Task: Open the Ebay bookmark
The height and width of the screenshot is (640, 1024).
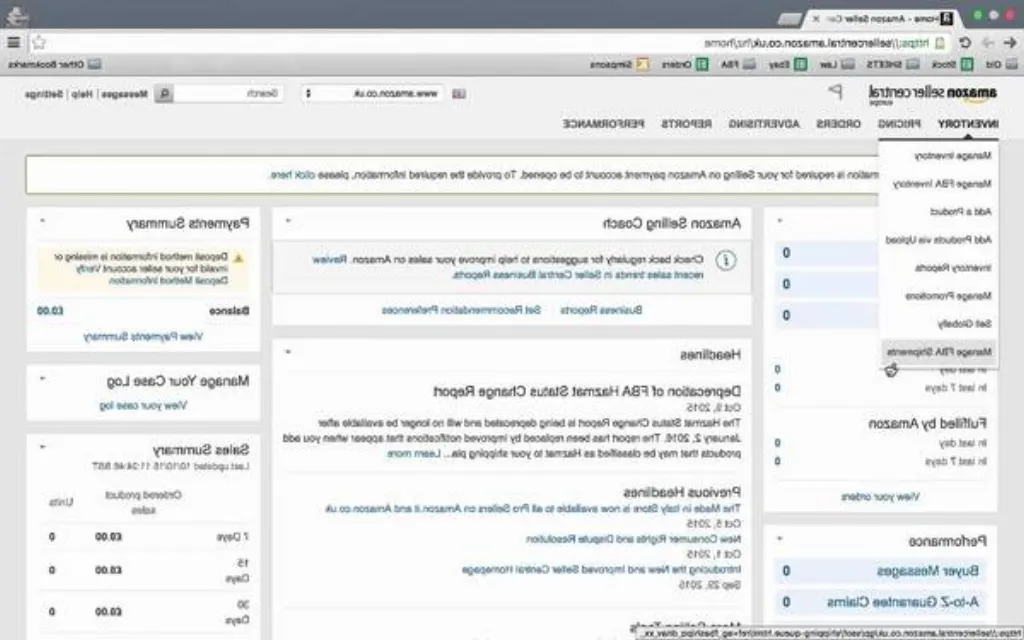Action: (788, 64)
